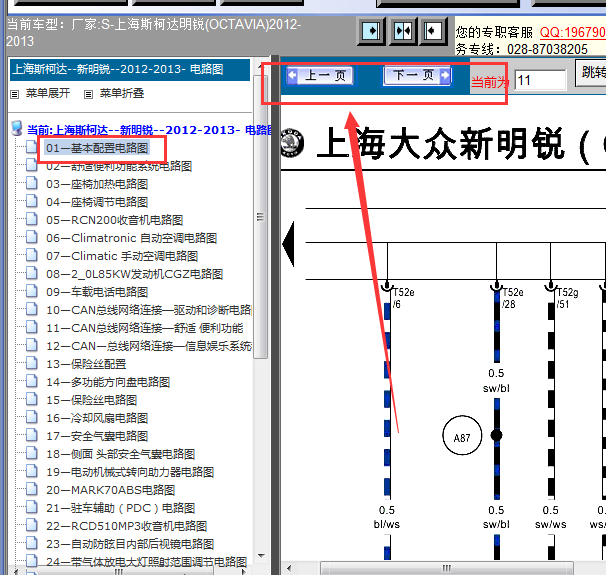Click document icon beside 22—RCD510MP3收音机电路图
The width and height of the screenshot is (606, 575).
click(x=32, y=524)
